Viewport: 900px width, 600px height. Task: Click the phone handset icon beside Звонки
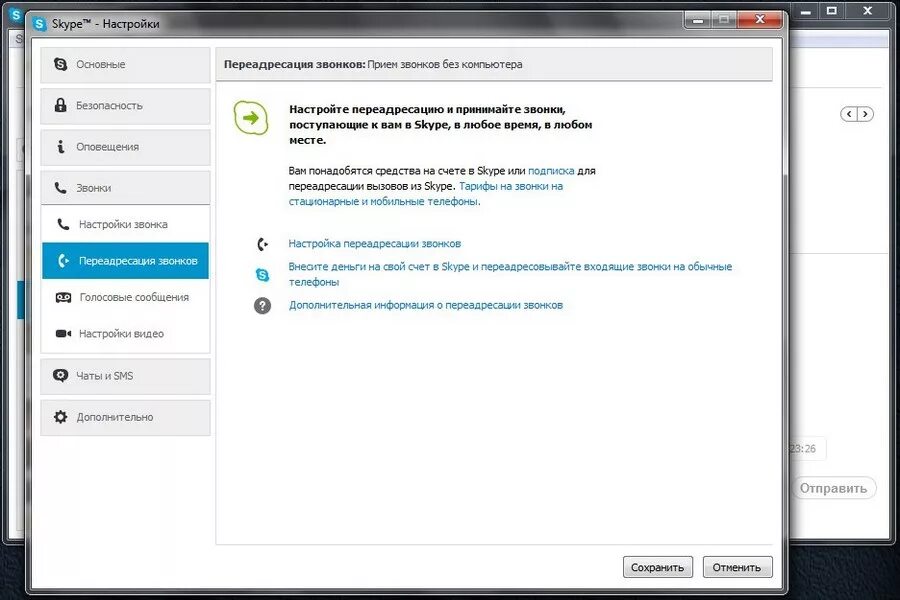[x=60, y=188]
